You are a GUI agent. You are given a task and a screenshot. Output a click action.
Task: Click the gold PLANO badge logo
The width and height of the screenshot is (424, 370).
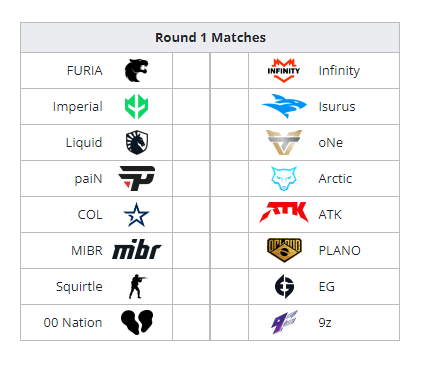[284, 250]
